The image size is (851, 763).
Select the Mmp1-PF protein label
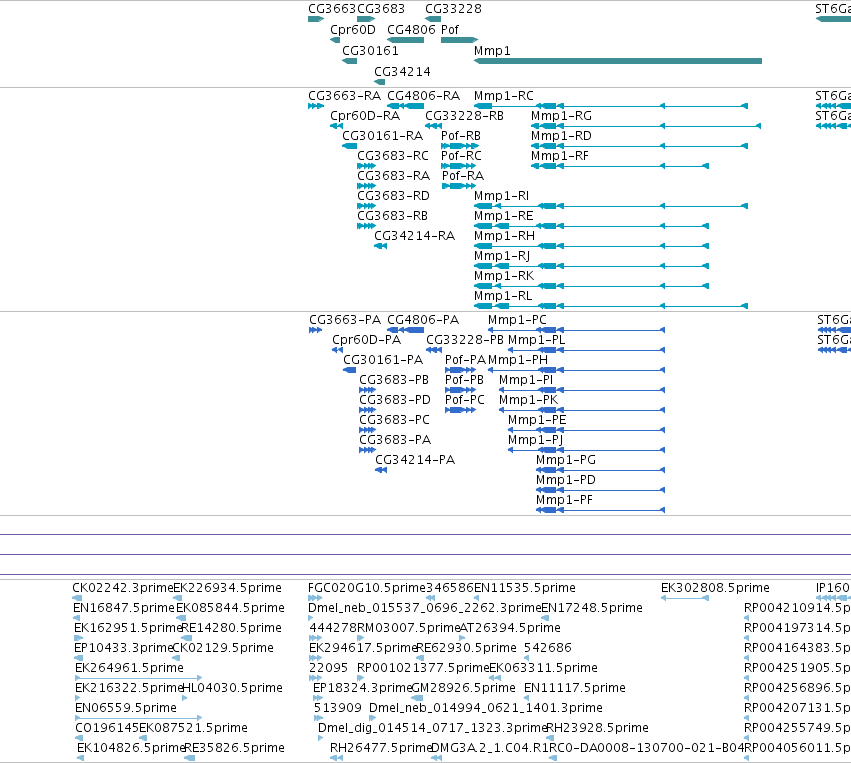[x=564, y=500]
